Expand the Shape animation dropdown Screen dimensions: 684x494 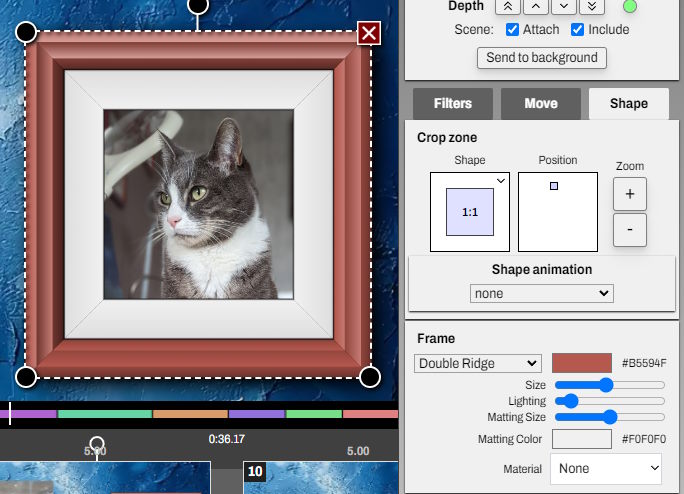(541, 294)
